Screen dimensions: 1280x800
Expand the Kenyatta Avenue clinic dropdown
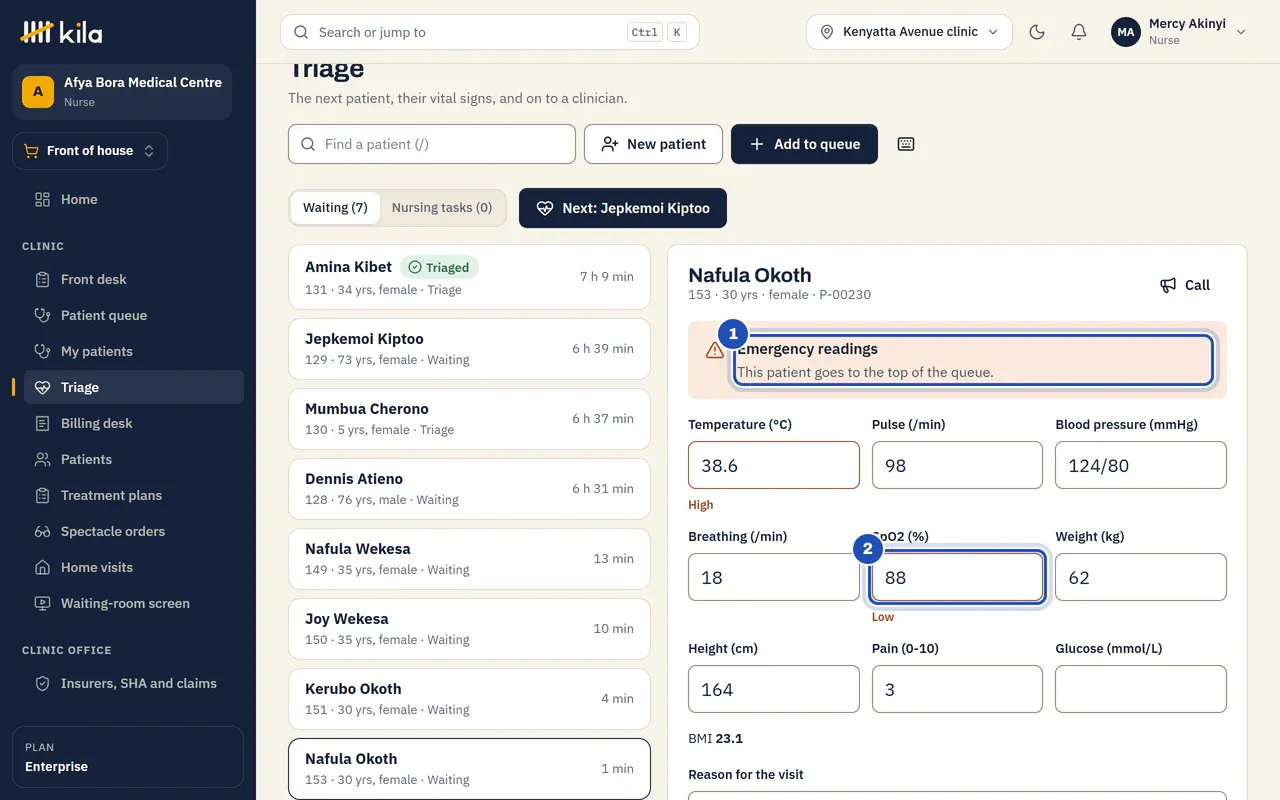coord(909,32)
